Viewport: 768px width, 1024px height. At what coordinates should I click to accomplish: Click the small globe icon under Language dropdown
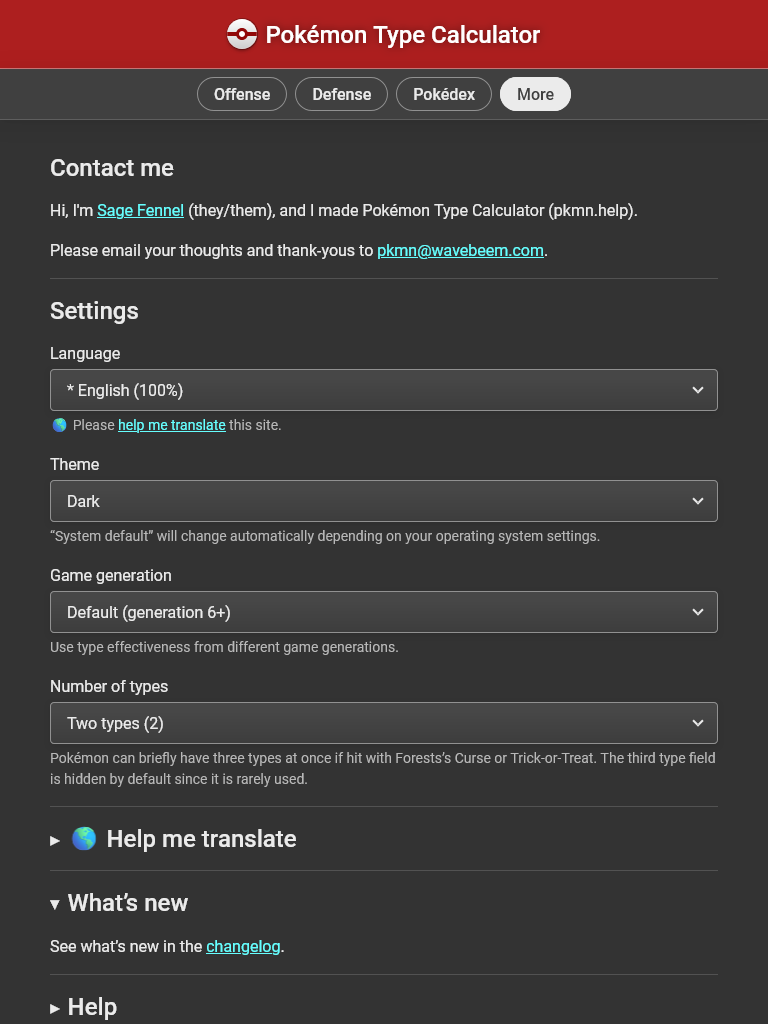click(59, 425)
